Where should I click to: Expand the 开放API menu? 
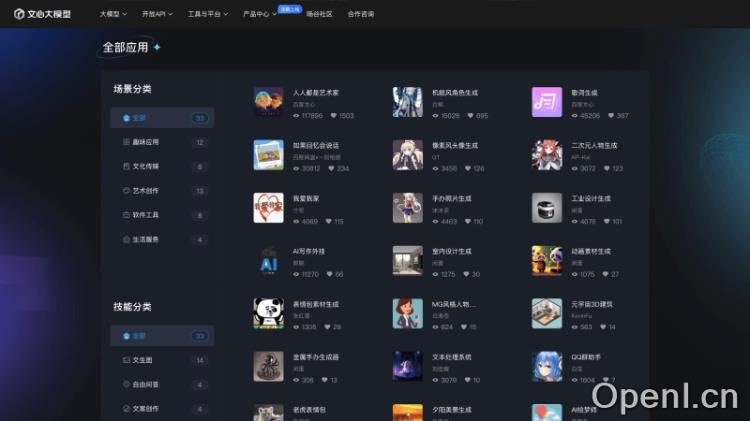click(x=157, y=14)
